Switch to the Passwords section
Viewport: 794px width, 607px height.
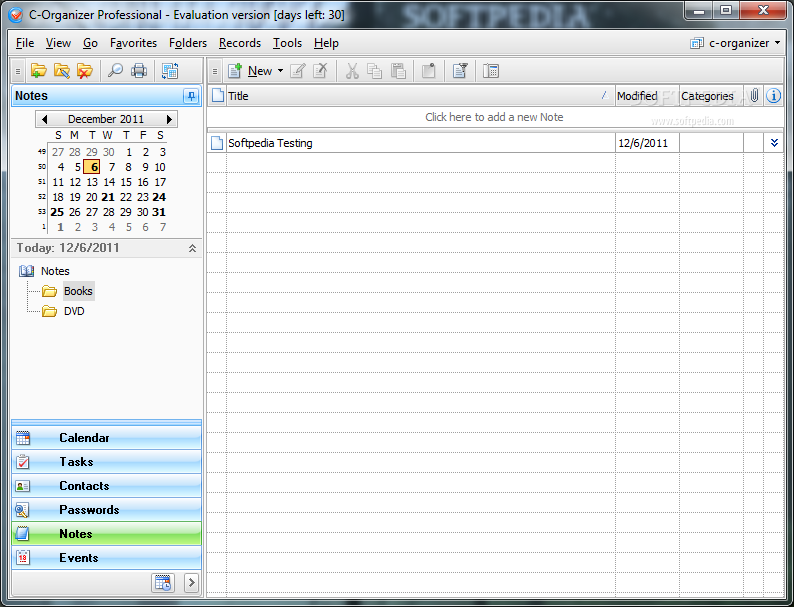pyautogui.click(x=106, y=510)
